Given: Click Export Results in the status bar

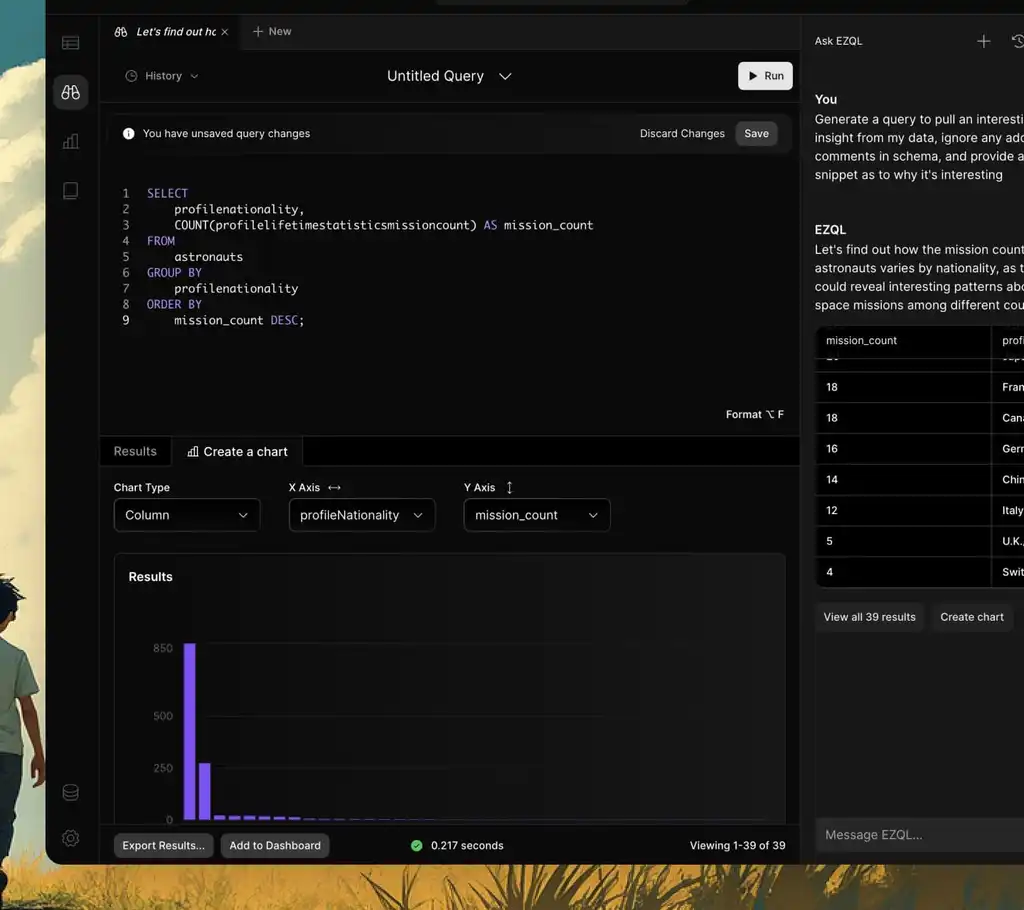Looking at the screenshot, I should tap(163, 845).
